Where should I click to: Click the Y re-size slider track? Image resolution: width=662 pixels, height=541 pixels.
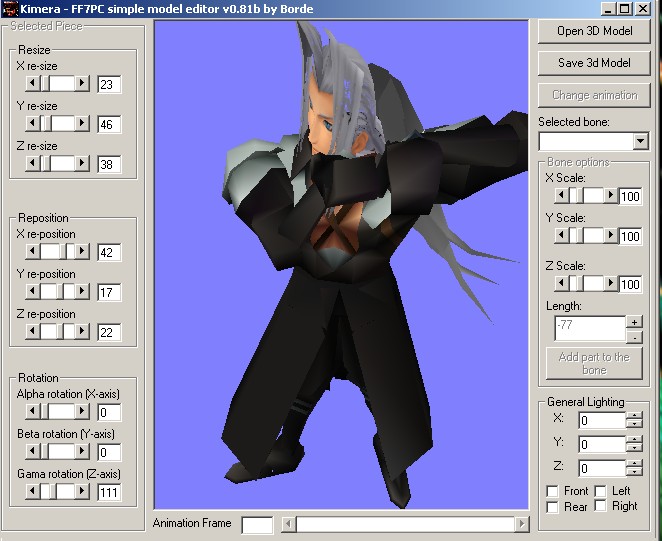click(x=57, y=124)
